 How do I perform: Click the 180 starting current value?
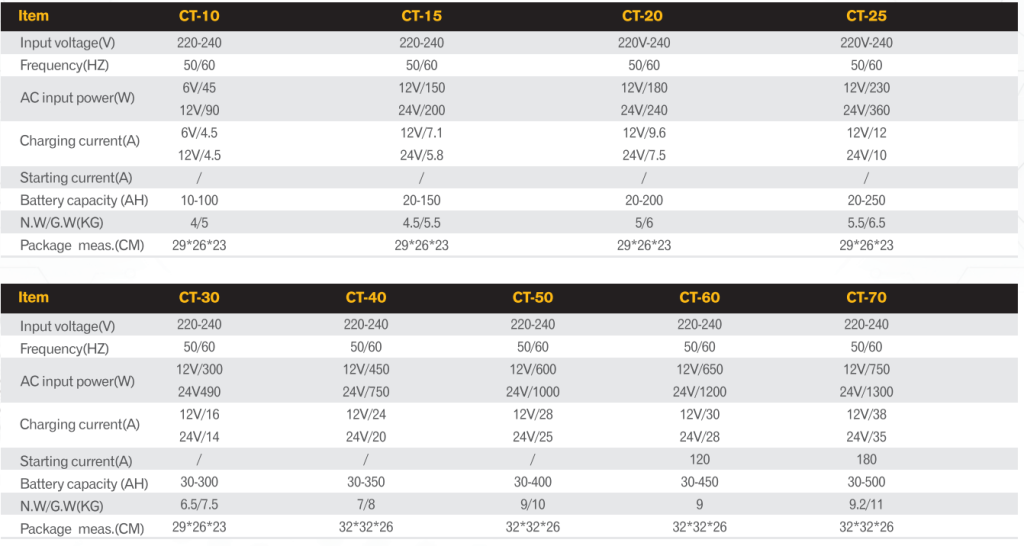click(866, 460)
